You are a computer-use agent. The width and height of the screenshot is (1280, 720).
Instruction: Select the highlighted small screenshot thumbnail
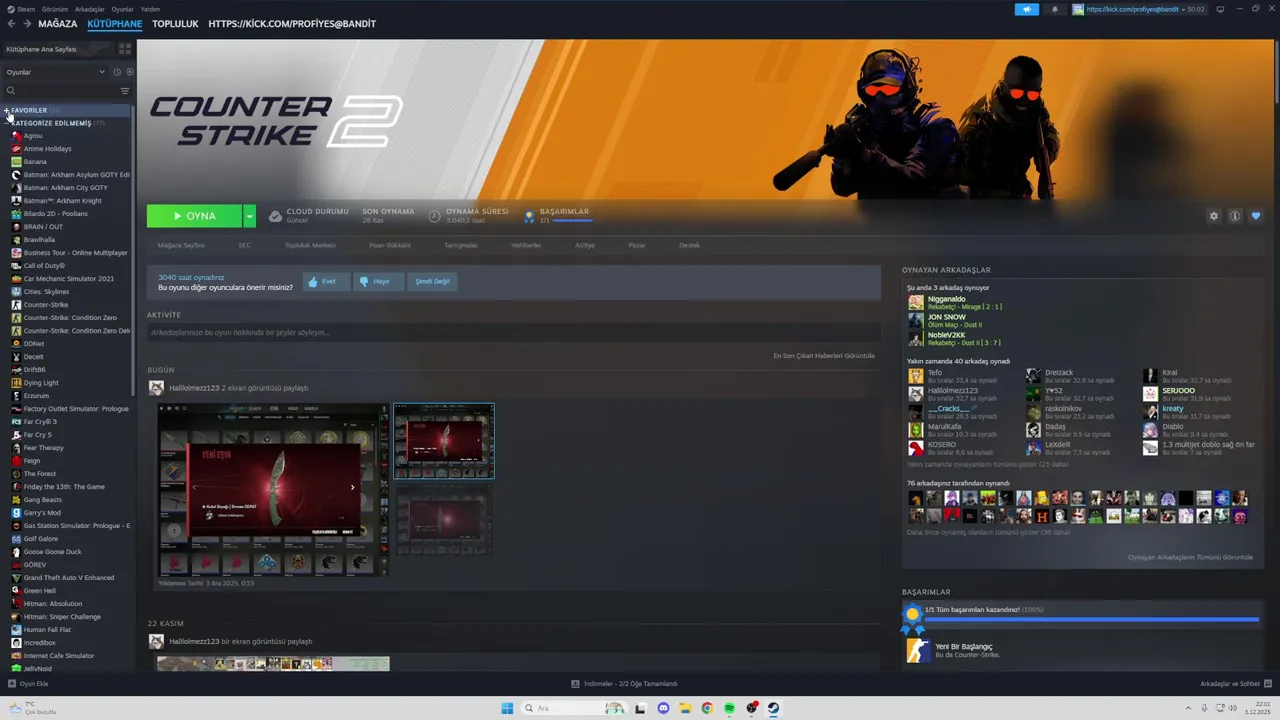coord(444,441)
